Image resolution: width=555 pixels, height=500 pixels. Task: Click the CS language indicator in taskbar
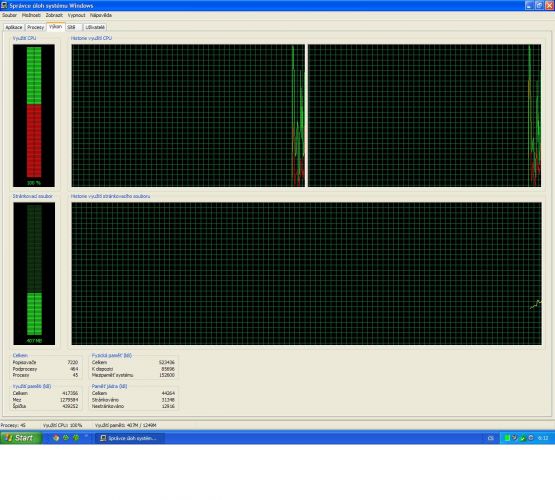(x=491, y=438)
